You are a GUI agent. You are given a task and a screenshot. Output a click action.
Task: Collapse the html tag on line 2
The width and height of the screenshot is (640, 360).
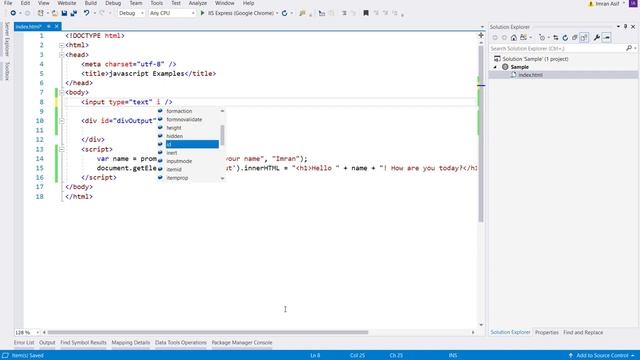pos(62,45)
